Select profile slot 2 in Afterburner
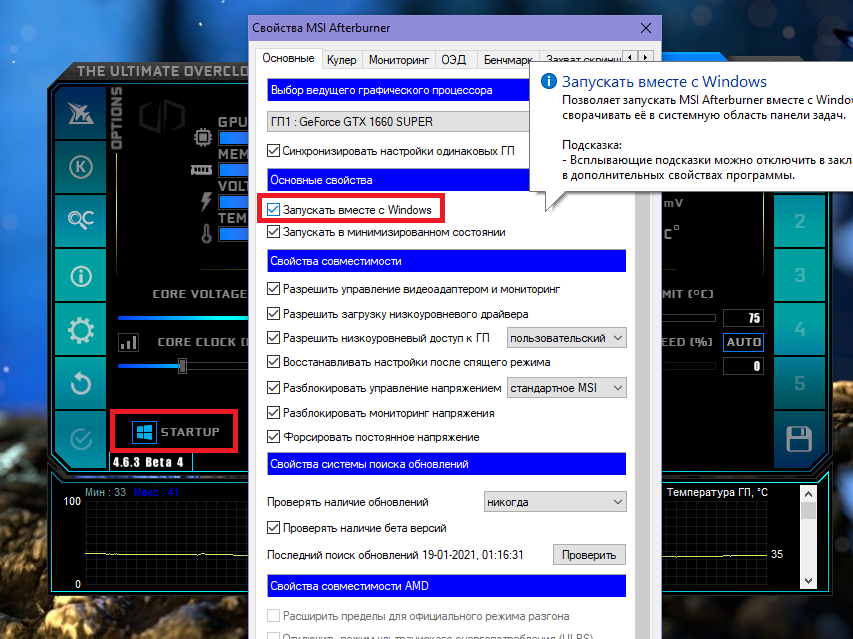The width and height of the screenshot is (853, 639). (799, 221)
